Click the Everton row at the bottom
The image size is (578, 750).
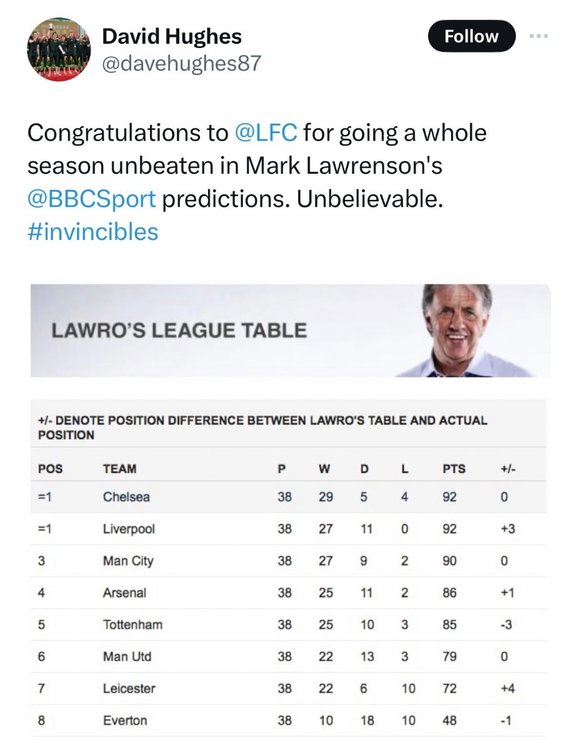(288, 720)
